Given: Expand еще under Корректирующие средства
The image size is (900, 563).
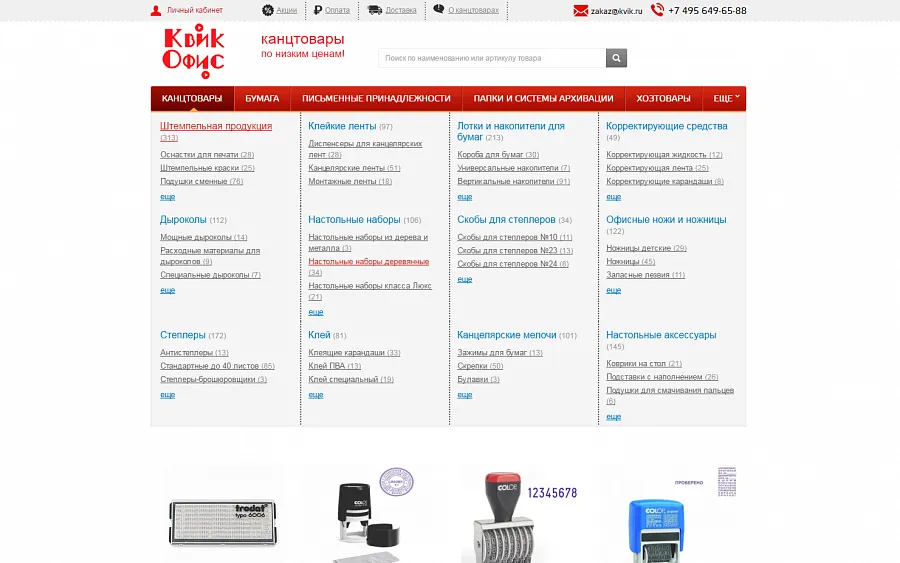Looking at the screenshot, I should click(614, 197).
